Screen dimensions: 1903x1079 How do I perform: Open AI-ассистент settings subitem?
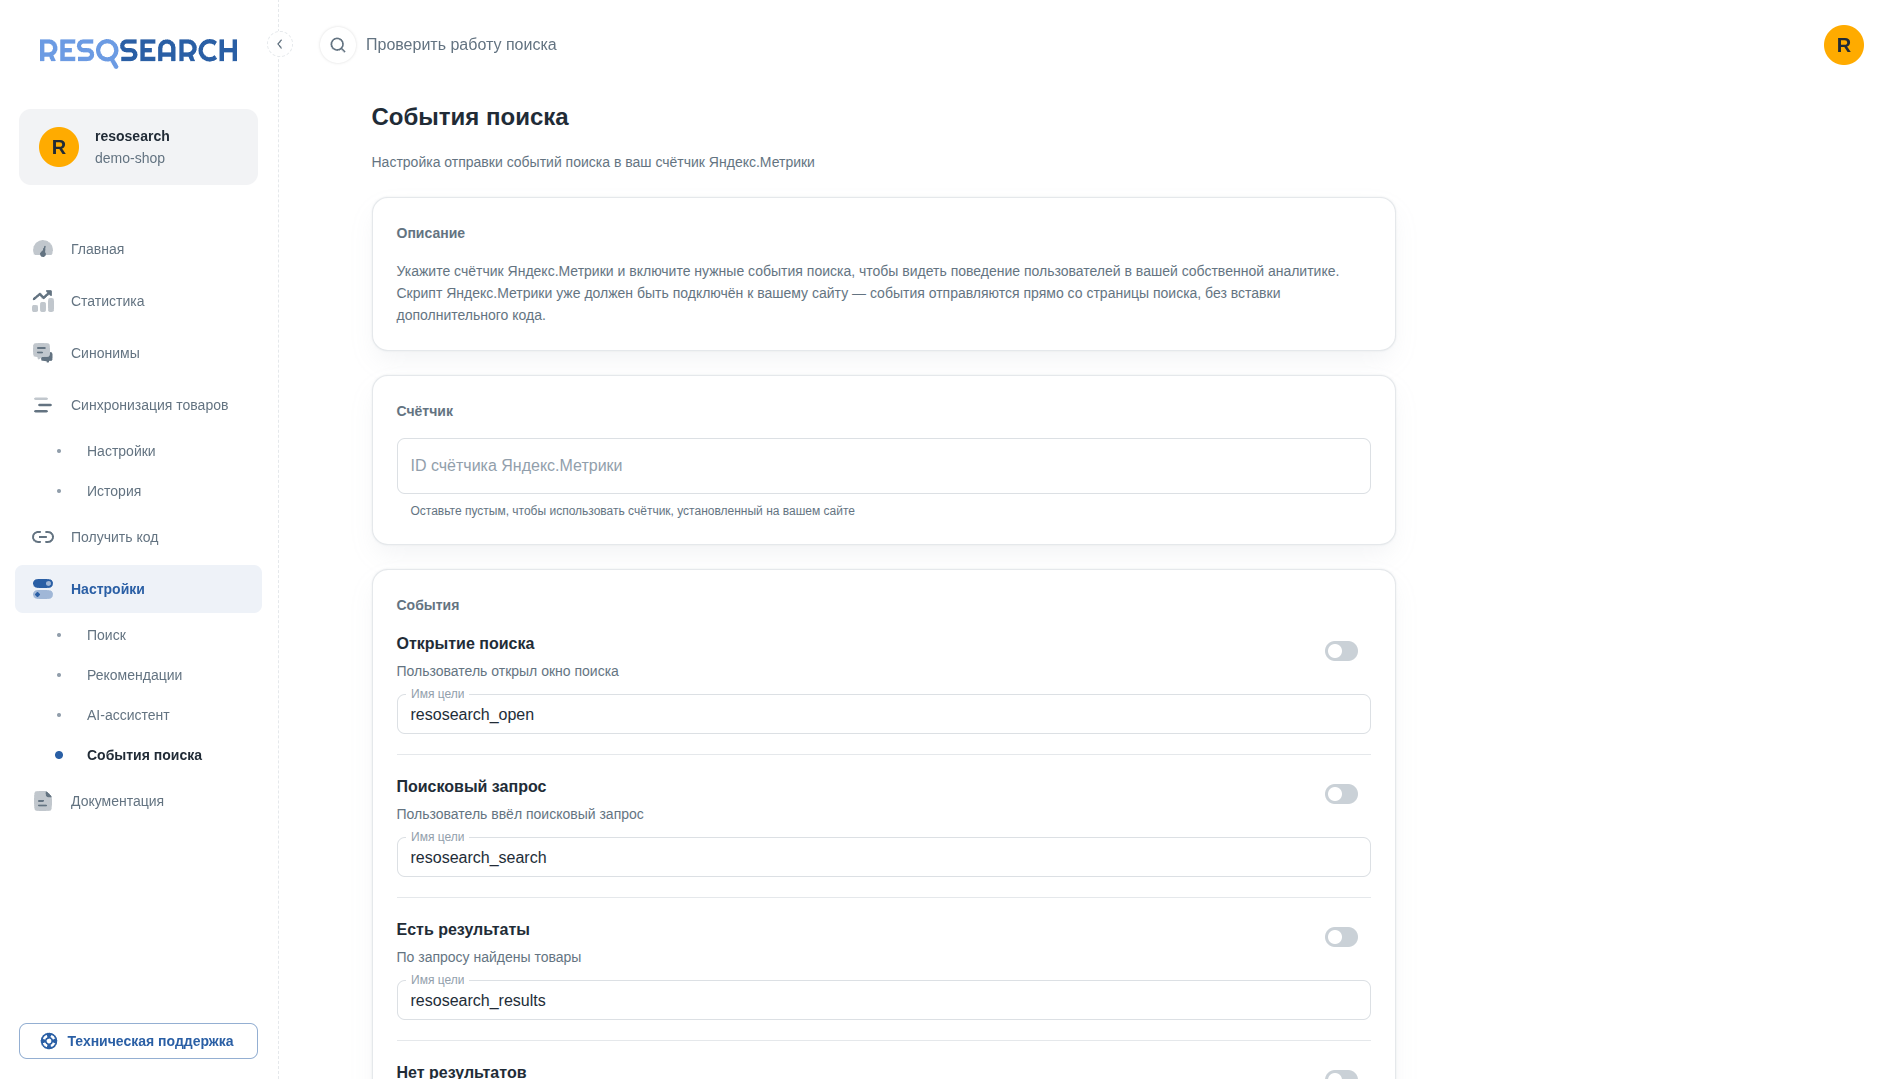[x=138, y=715]
